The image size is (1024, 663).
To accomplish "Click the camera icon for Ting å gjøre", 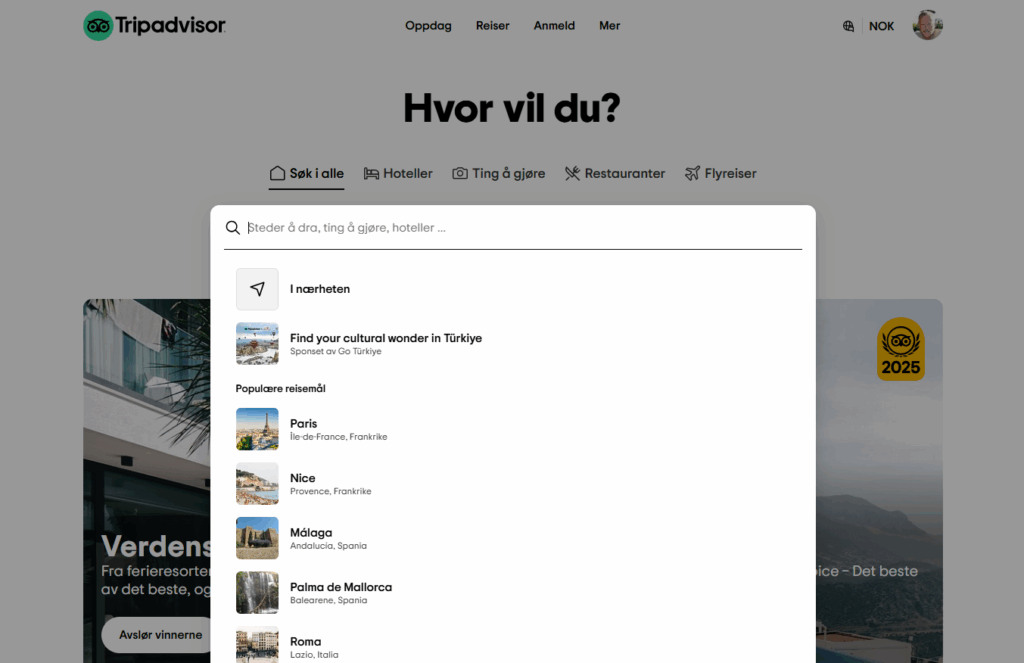I will click(x=460, y=173).
